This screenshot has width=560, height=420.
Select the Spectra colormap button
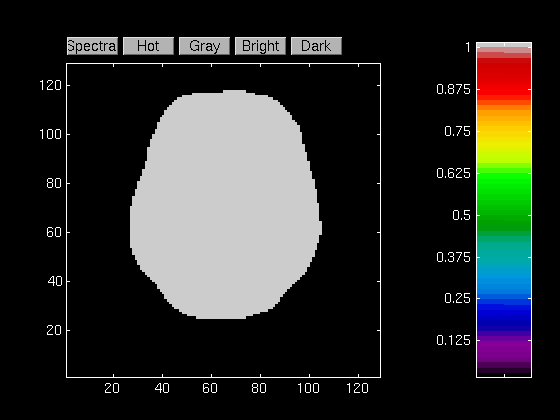pyautogui.click(x=92, y=46)
